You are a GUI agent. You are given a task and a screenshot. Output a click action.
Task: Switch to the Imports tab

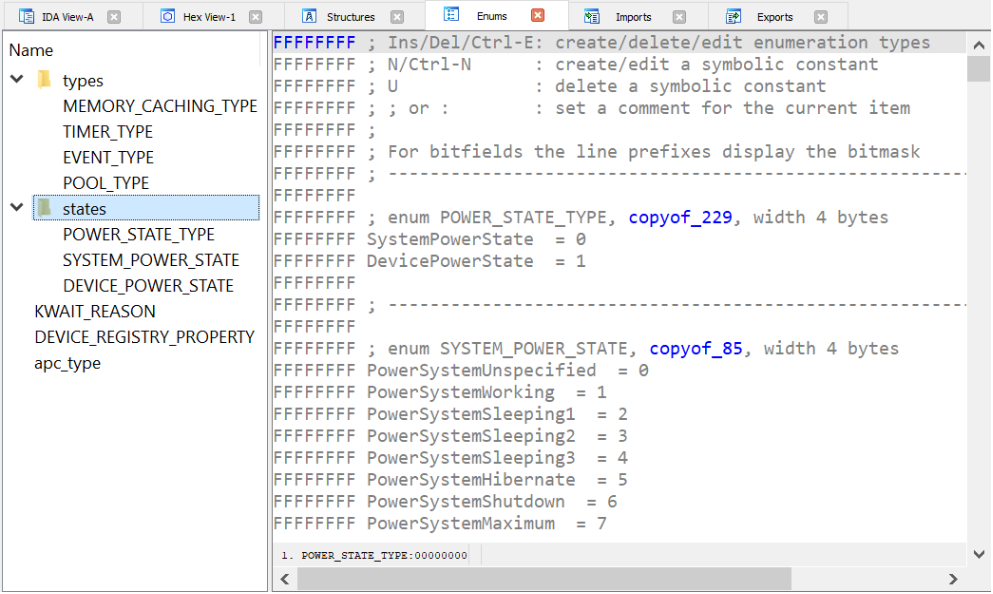pos(633,17)
